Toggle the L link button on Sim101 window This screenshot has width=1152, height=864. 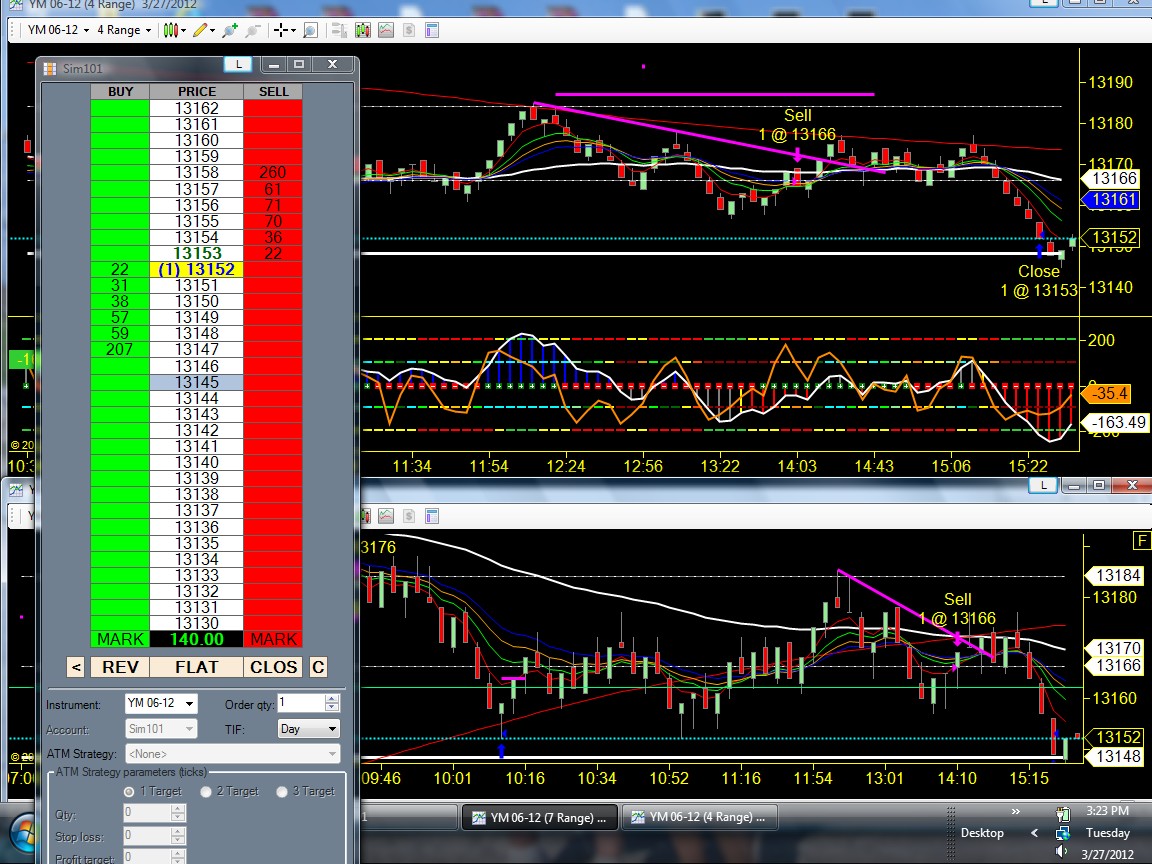pyautogui.click(x=238, y=65)
